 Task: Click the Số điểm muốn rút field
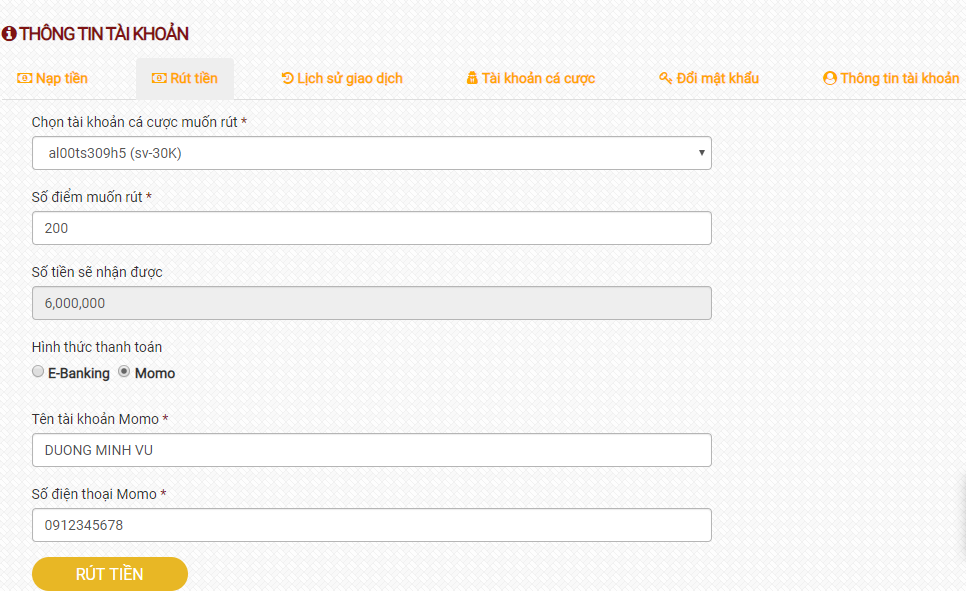coord(371,228)
